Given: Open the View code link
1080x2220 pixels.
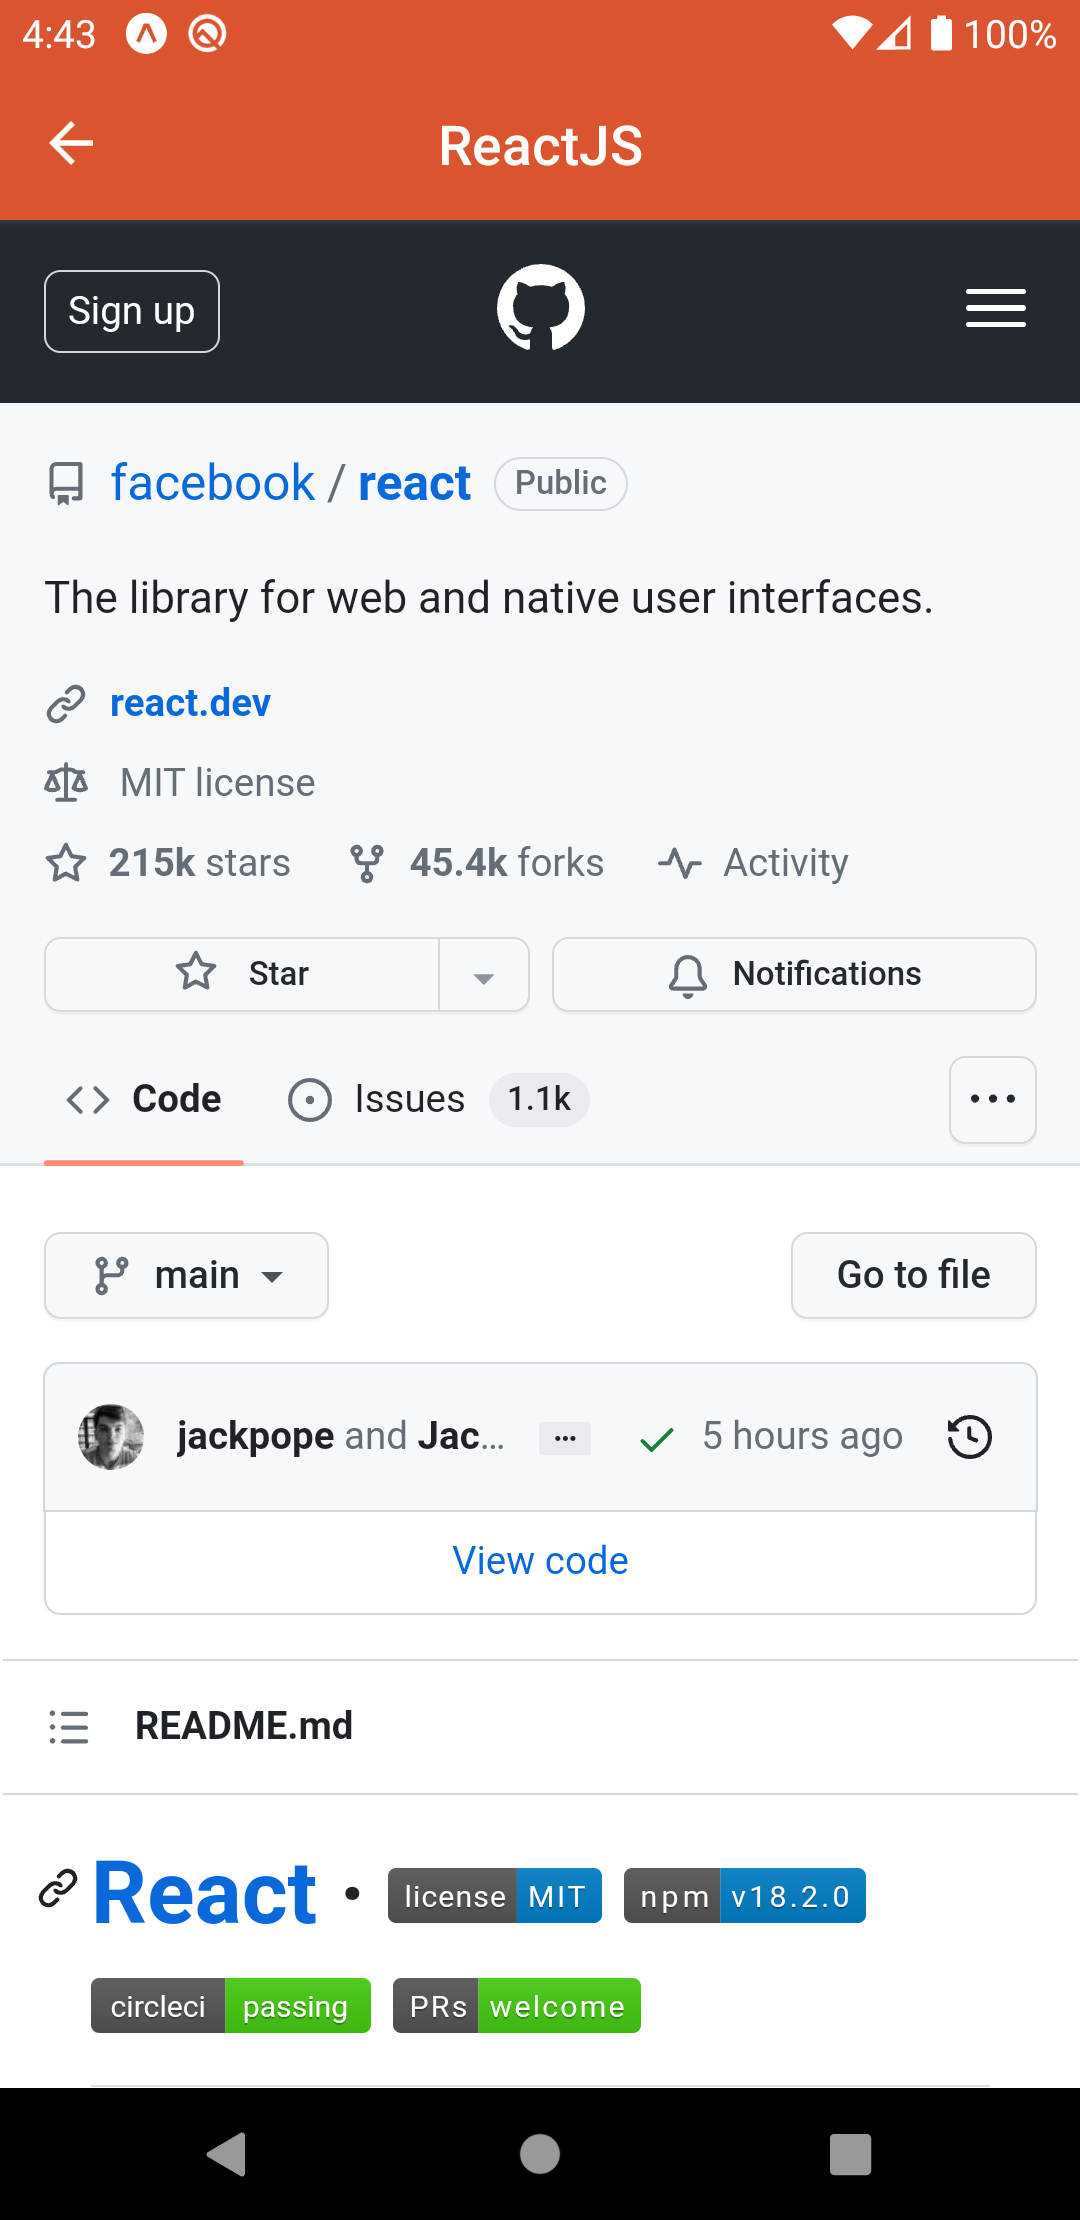Looking at the screenshot, I should [541, 1561].
